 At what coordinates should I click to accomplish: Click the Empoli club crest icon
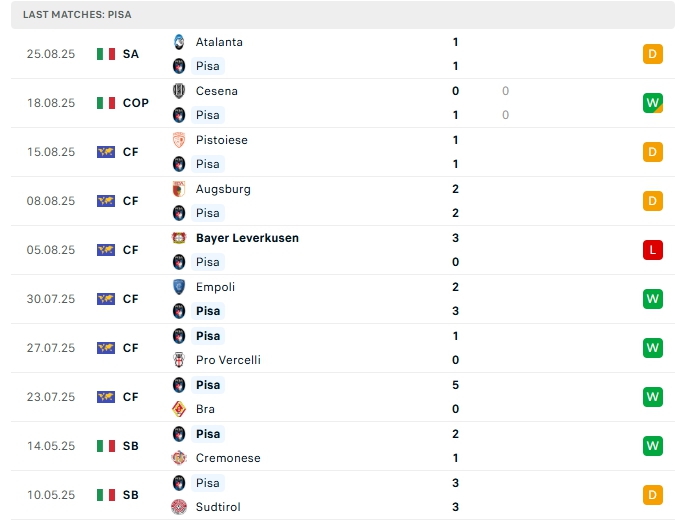tap(179, 287)
